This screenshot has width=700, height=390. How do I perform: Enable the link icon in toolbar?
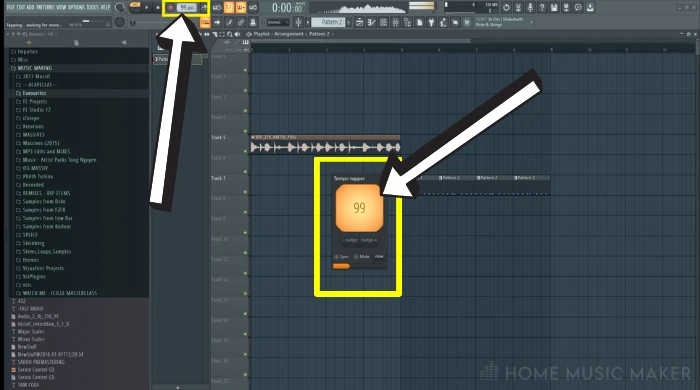click(x=241, y=22)
